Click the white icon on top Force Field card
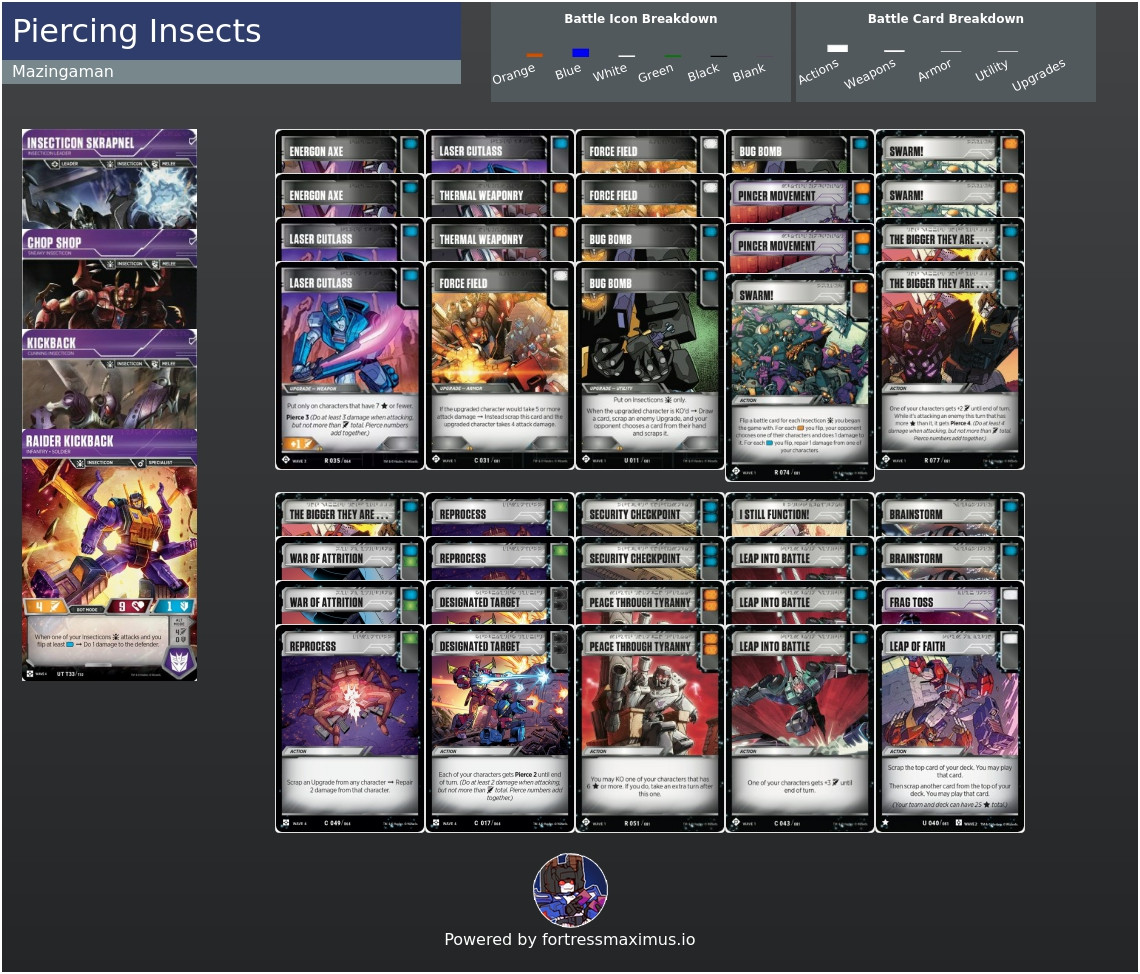Viewport: 1140px width, 974px height. (x=710, y=144)
